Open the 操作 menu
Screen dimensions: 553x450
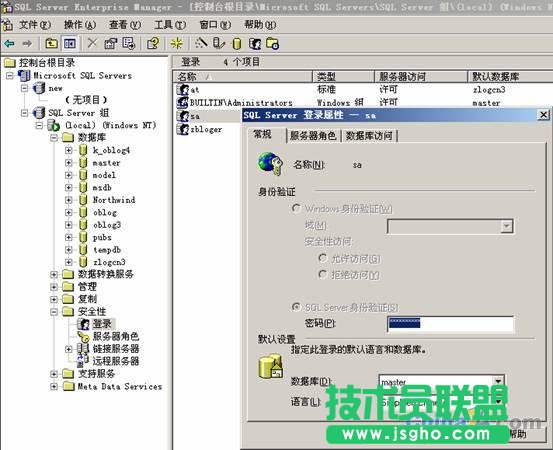80,25
